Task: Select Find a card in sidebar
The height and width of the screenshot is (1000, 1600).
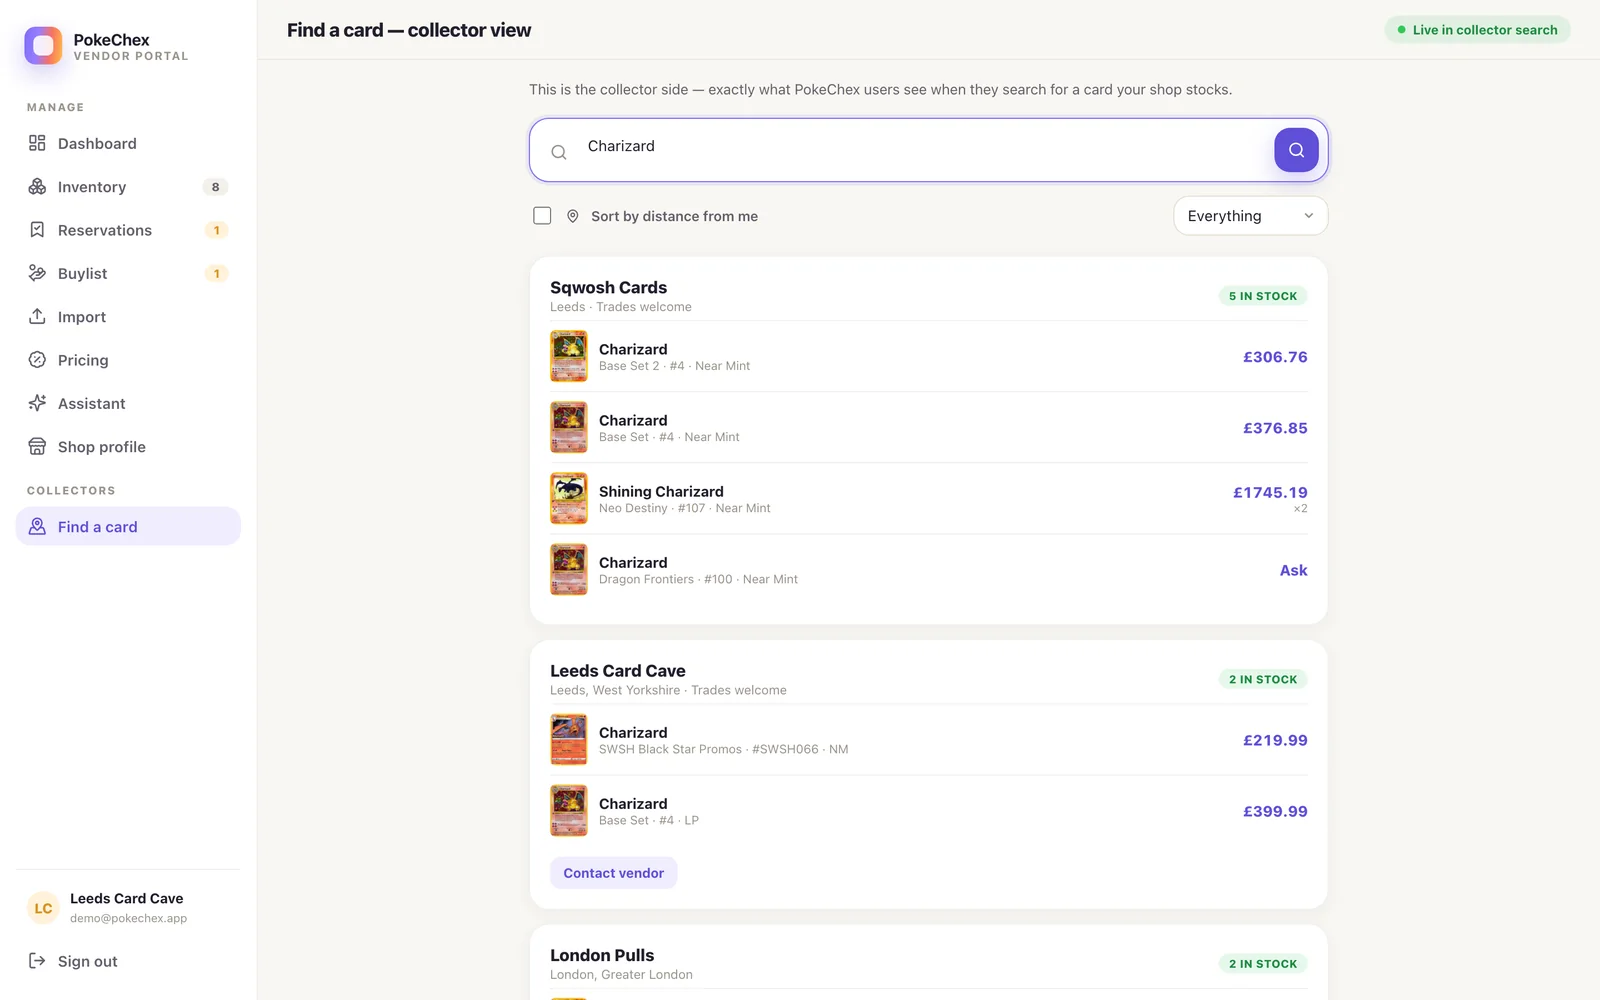Action: (x=128, y=526)
